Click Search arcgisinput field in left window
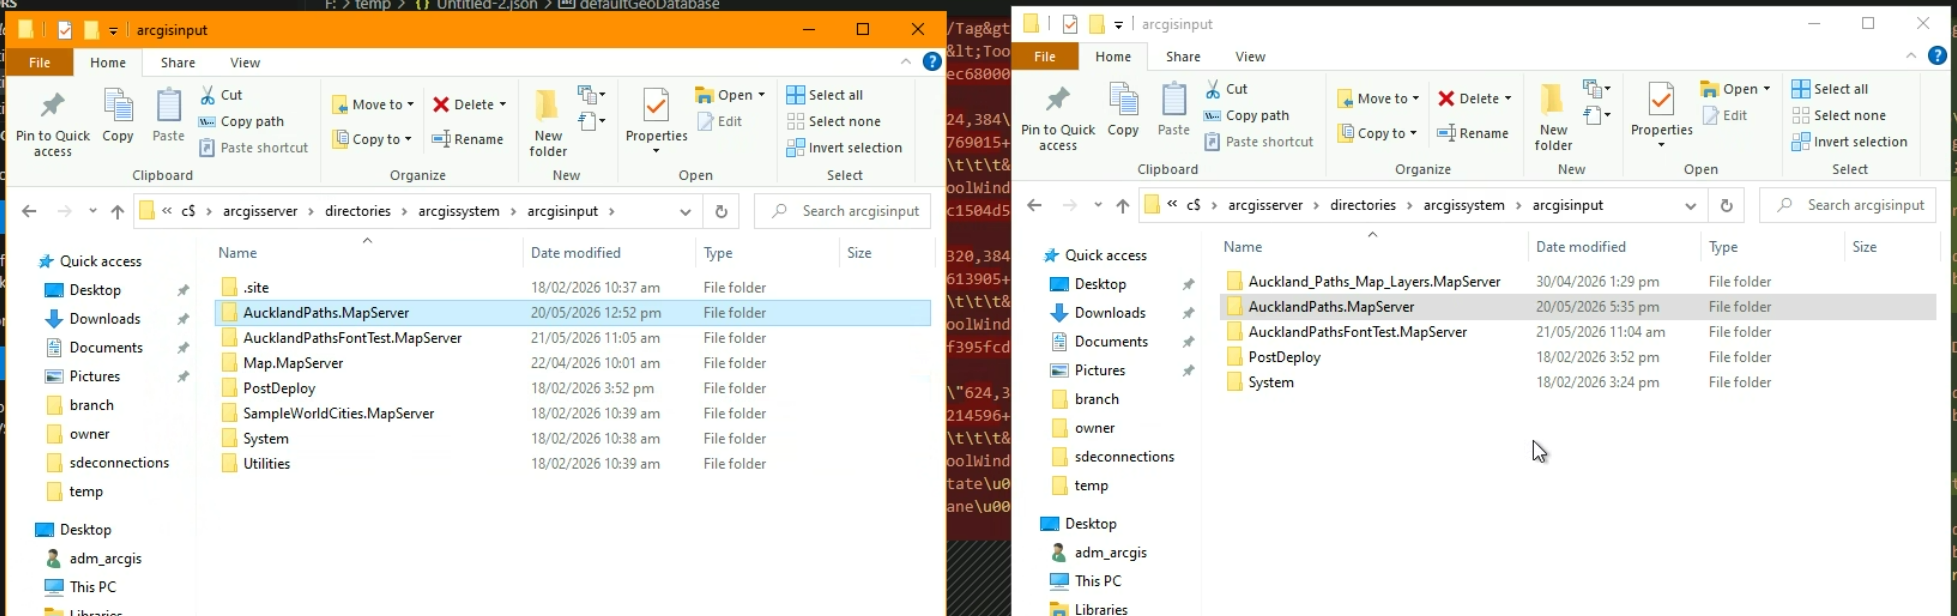The width and height of the screenshot is (1957, 616). coord(843,211)
